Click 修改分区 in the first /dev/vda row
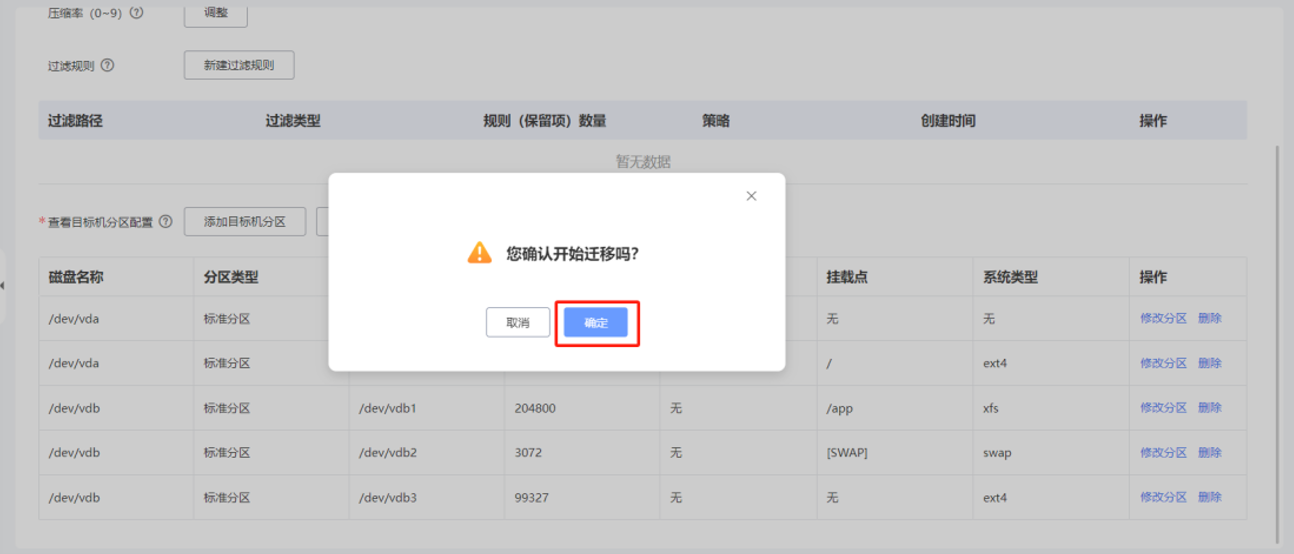 (1163, 318)
